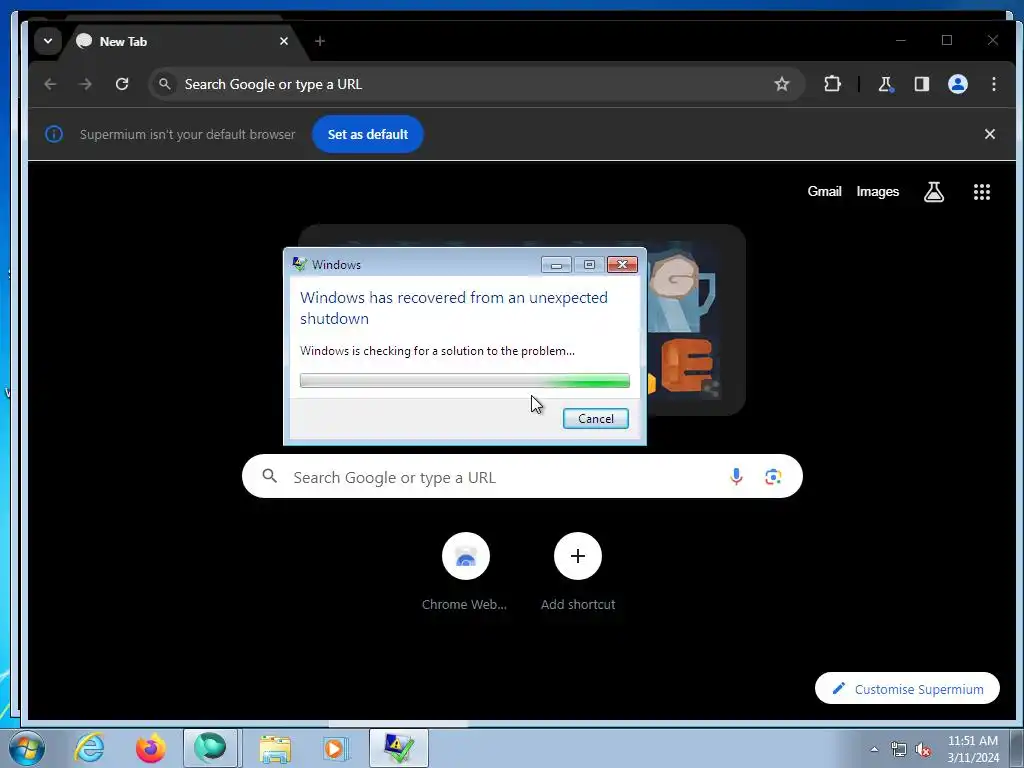The image size is (1024, 768).
Task: Open Chrome Web Store shortcut
Action: 465,572
